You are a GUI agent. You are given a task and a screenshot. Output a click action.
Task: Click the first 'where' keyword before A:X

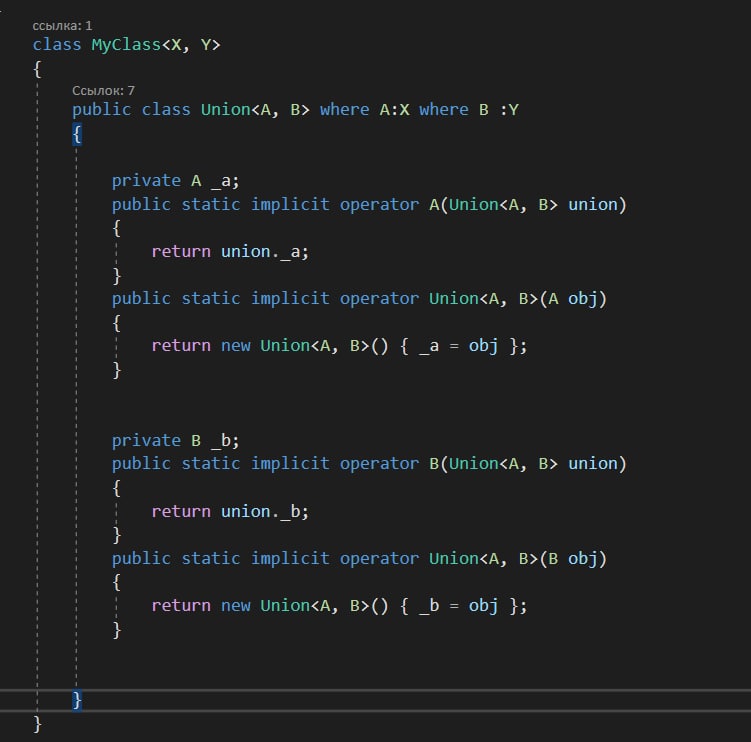(344, 110)
